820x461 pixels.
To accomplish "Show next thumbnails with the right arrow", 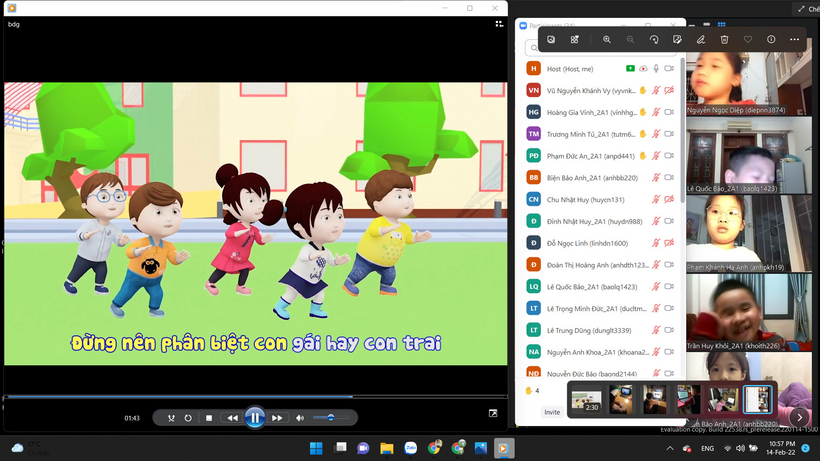I will click(798, 417).
